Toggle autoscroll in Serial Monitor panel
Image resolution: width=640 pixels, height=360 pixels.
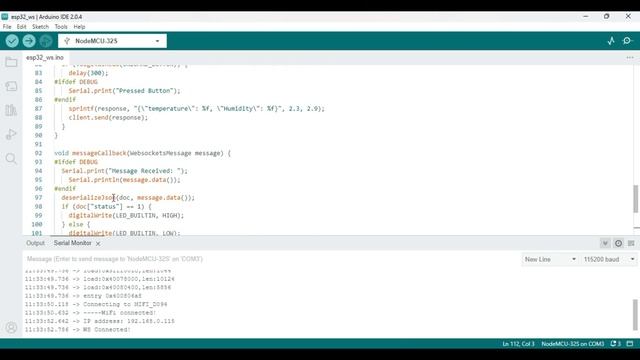point(605,243)
